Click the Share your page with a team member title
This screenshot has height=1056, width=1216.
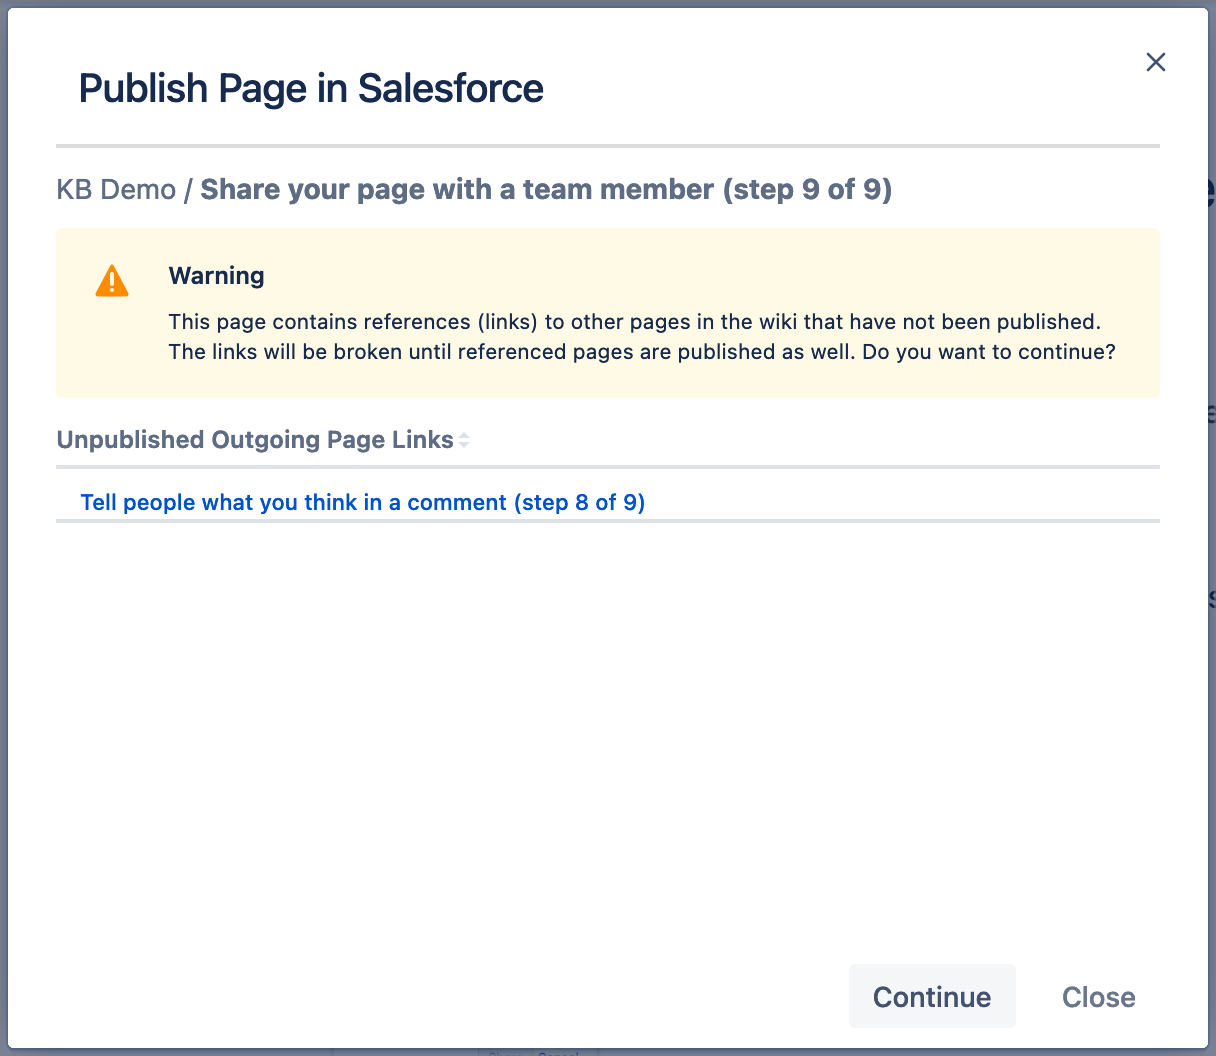pos(545,189)
